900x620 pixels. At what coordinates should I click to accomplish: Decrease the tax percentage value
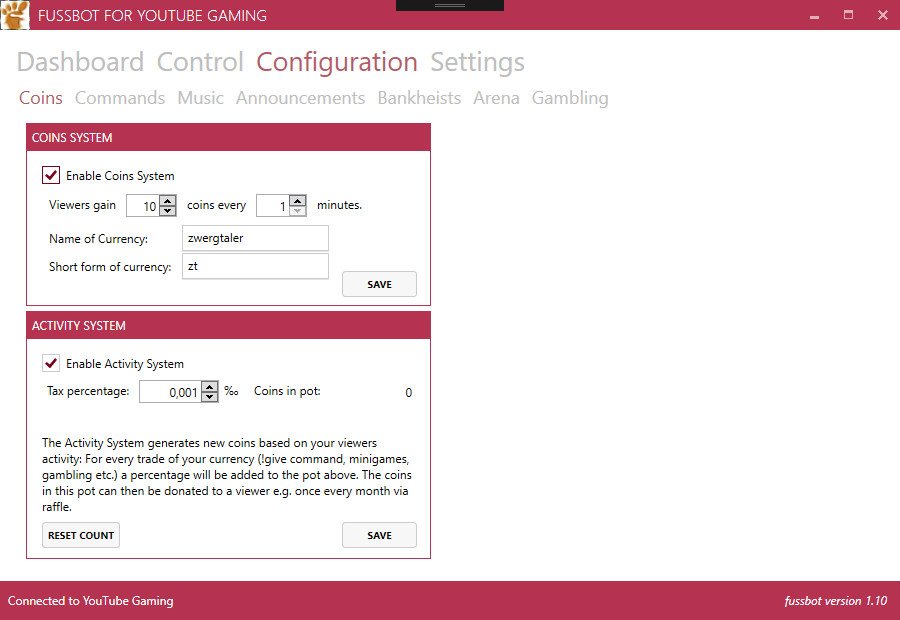coord(210,397)
